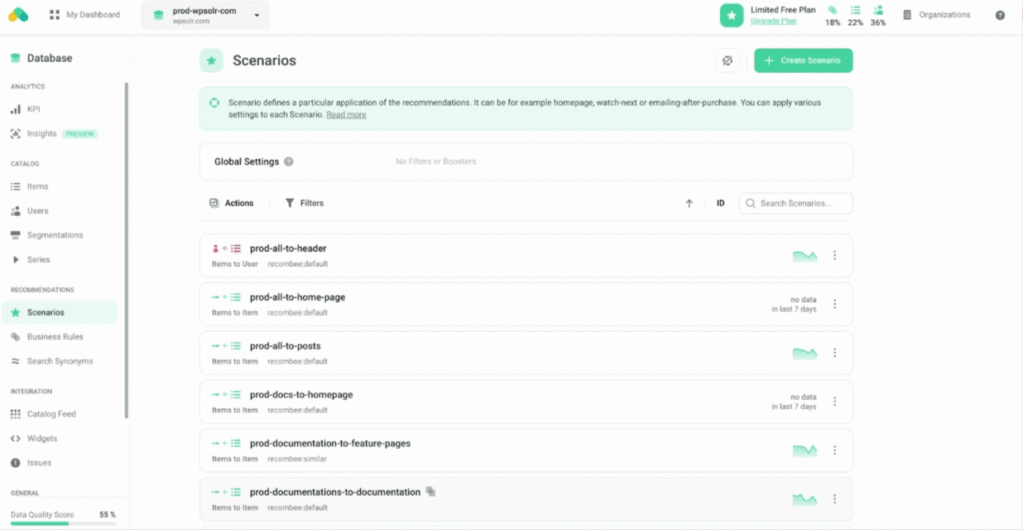Image resolution: width=1024 pixels, height=530 pixels.
Task: Click prod-all-to-posts Items to Item icon
Action: tap(227, 346)
